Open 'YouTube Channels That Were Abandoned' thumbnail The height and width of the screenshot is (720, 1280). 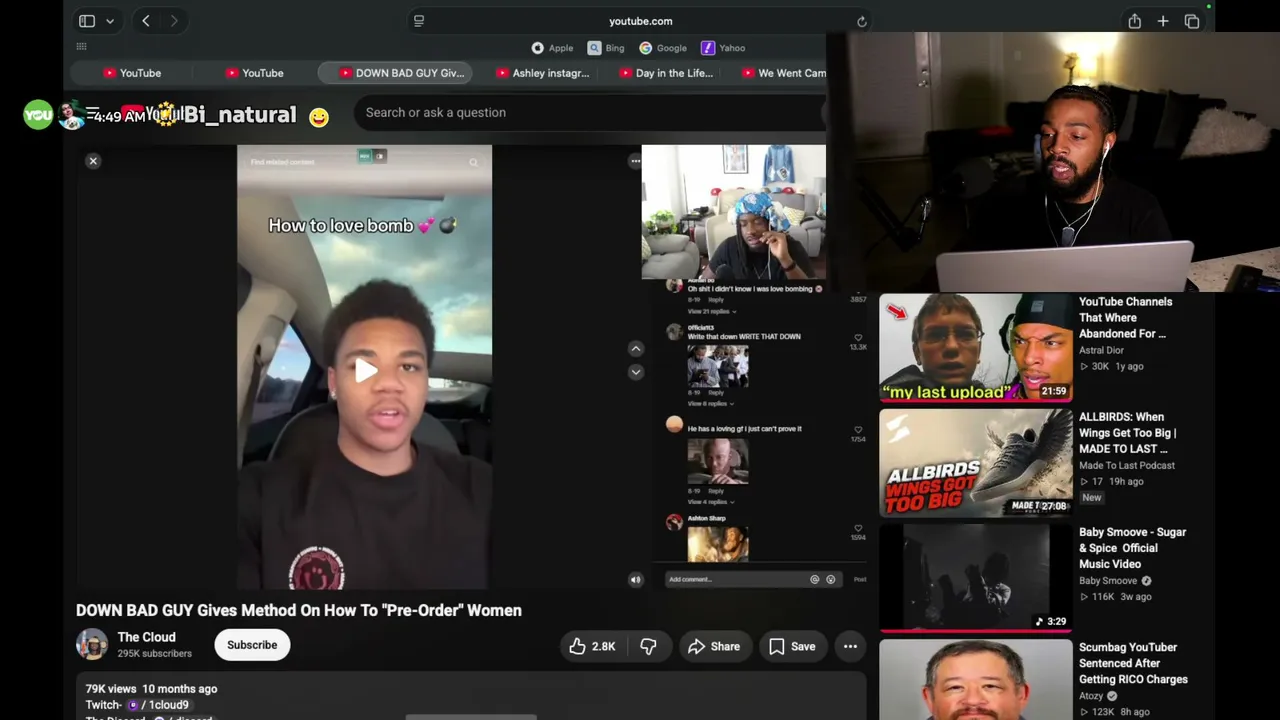(975, 347)
